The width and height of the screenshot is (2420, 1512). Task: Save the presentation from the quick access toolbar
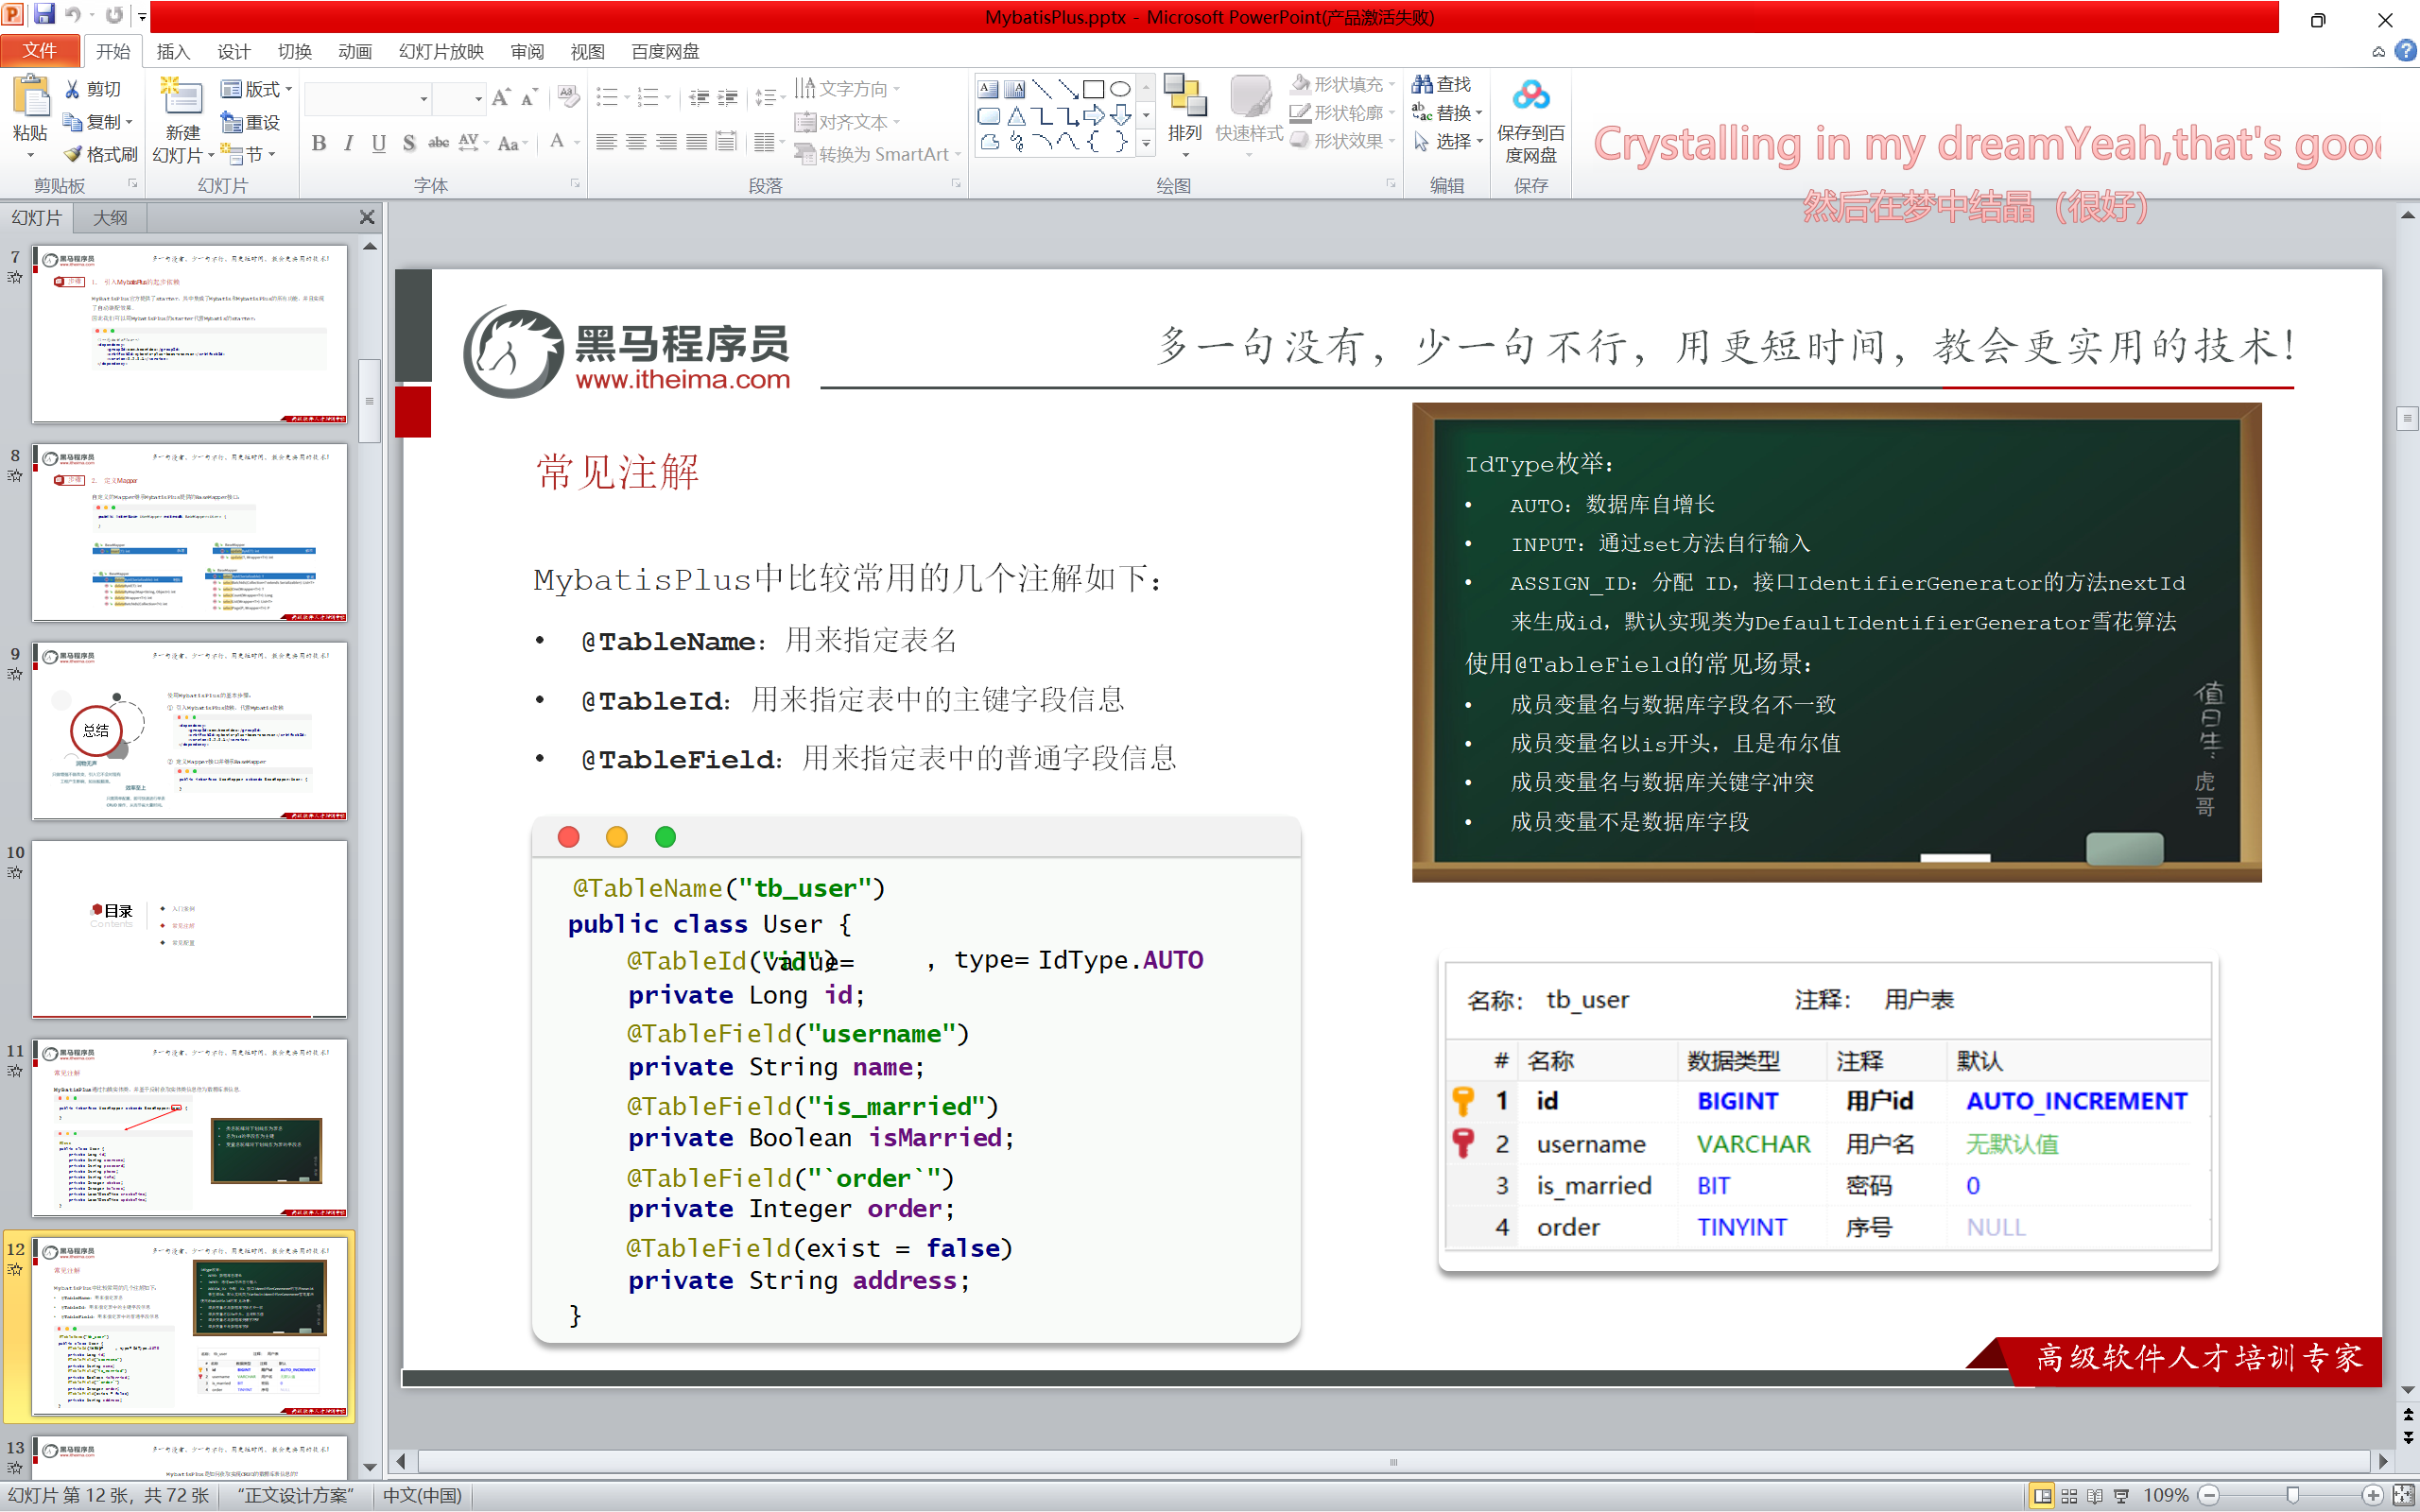click(44, 15)
